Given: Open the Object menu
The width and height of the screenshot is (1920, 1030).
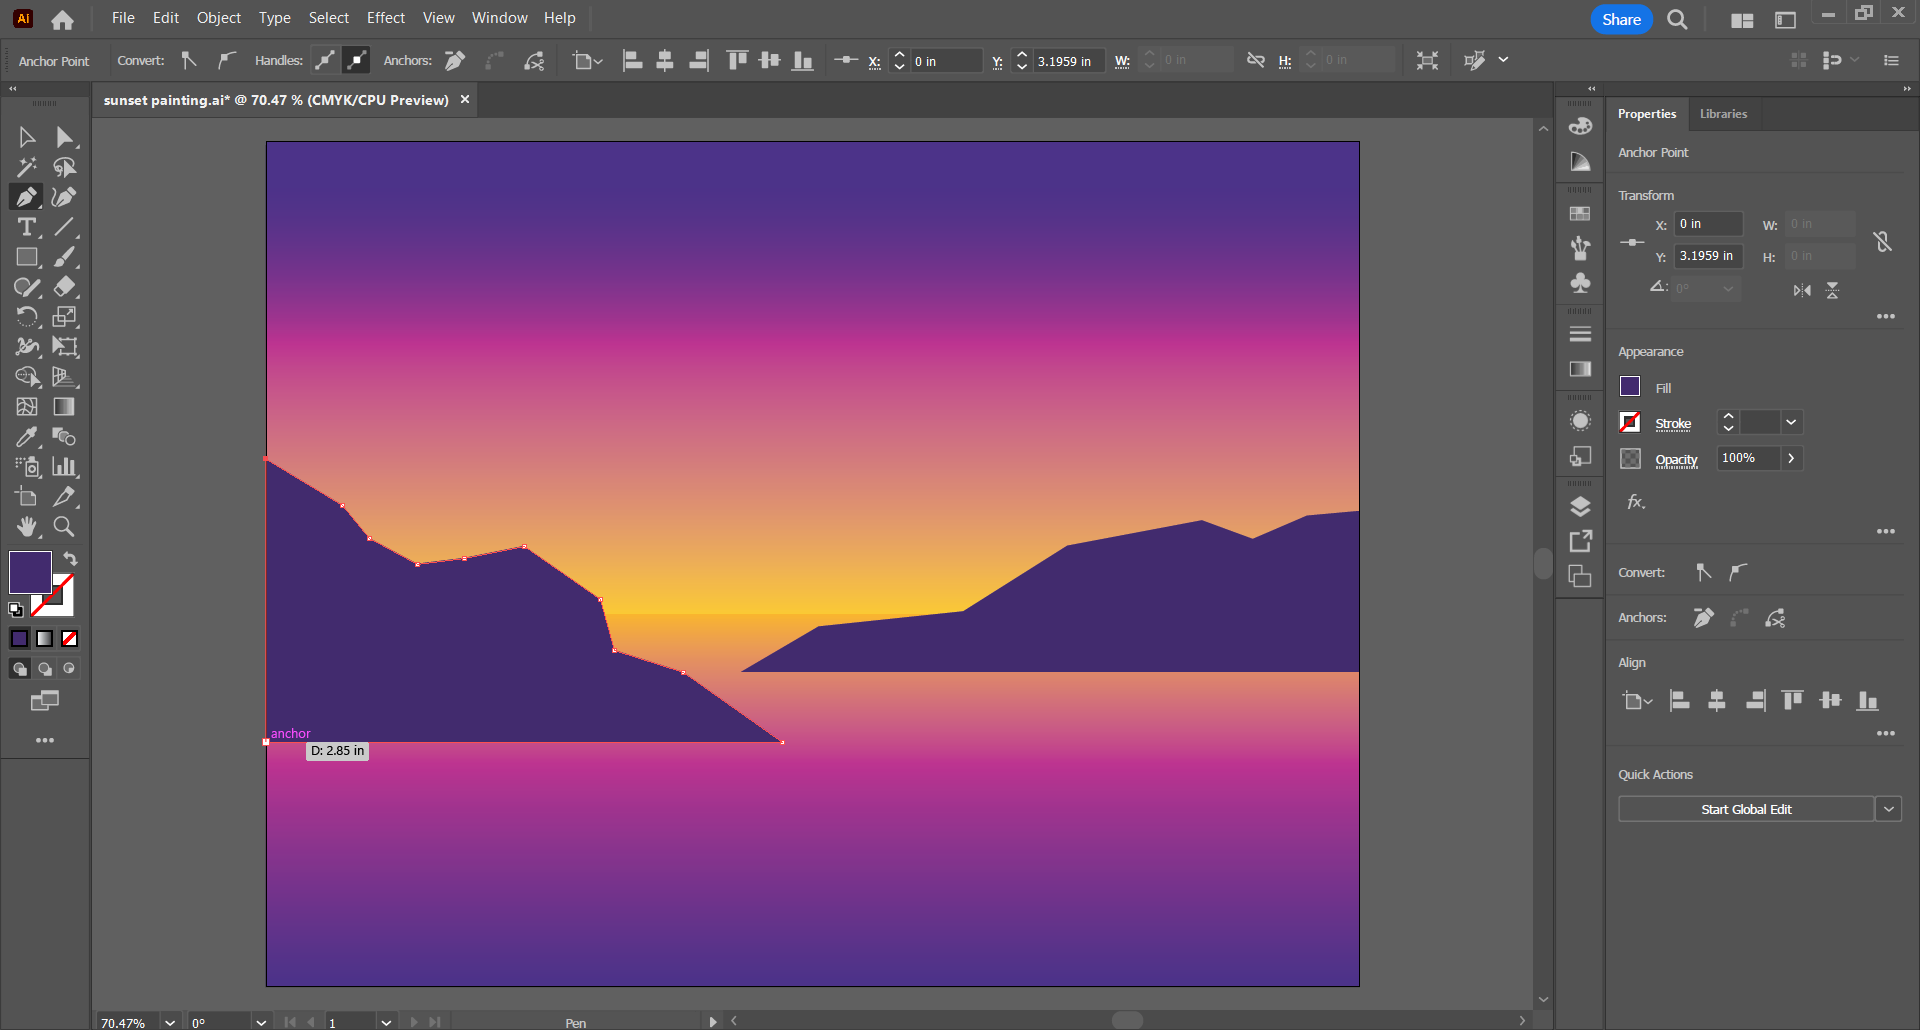Looking at the screenshot, I should pos(218,17).
